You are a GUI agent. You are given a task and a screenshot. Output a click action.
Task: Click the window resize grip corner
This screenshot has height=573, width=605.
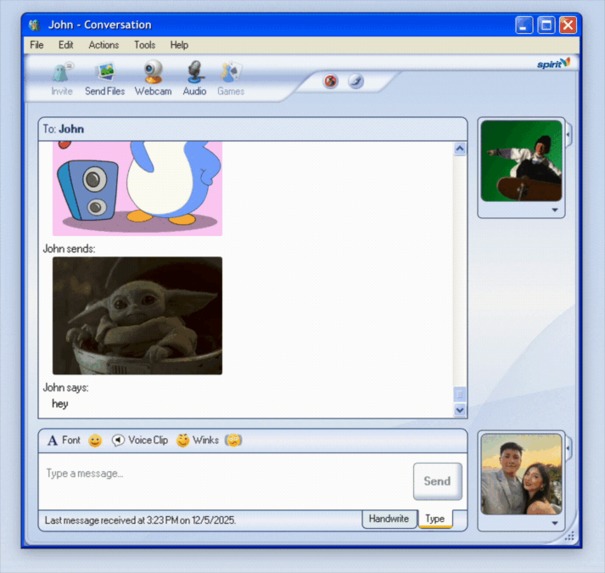[x=570, y=536]
